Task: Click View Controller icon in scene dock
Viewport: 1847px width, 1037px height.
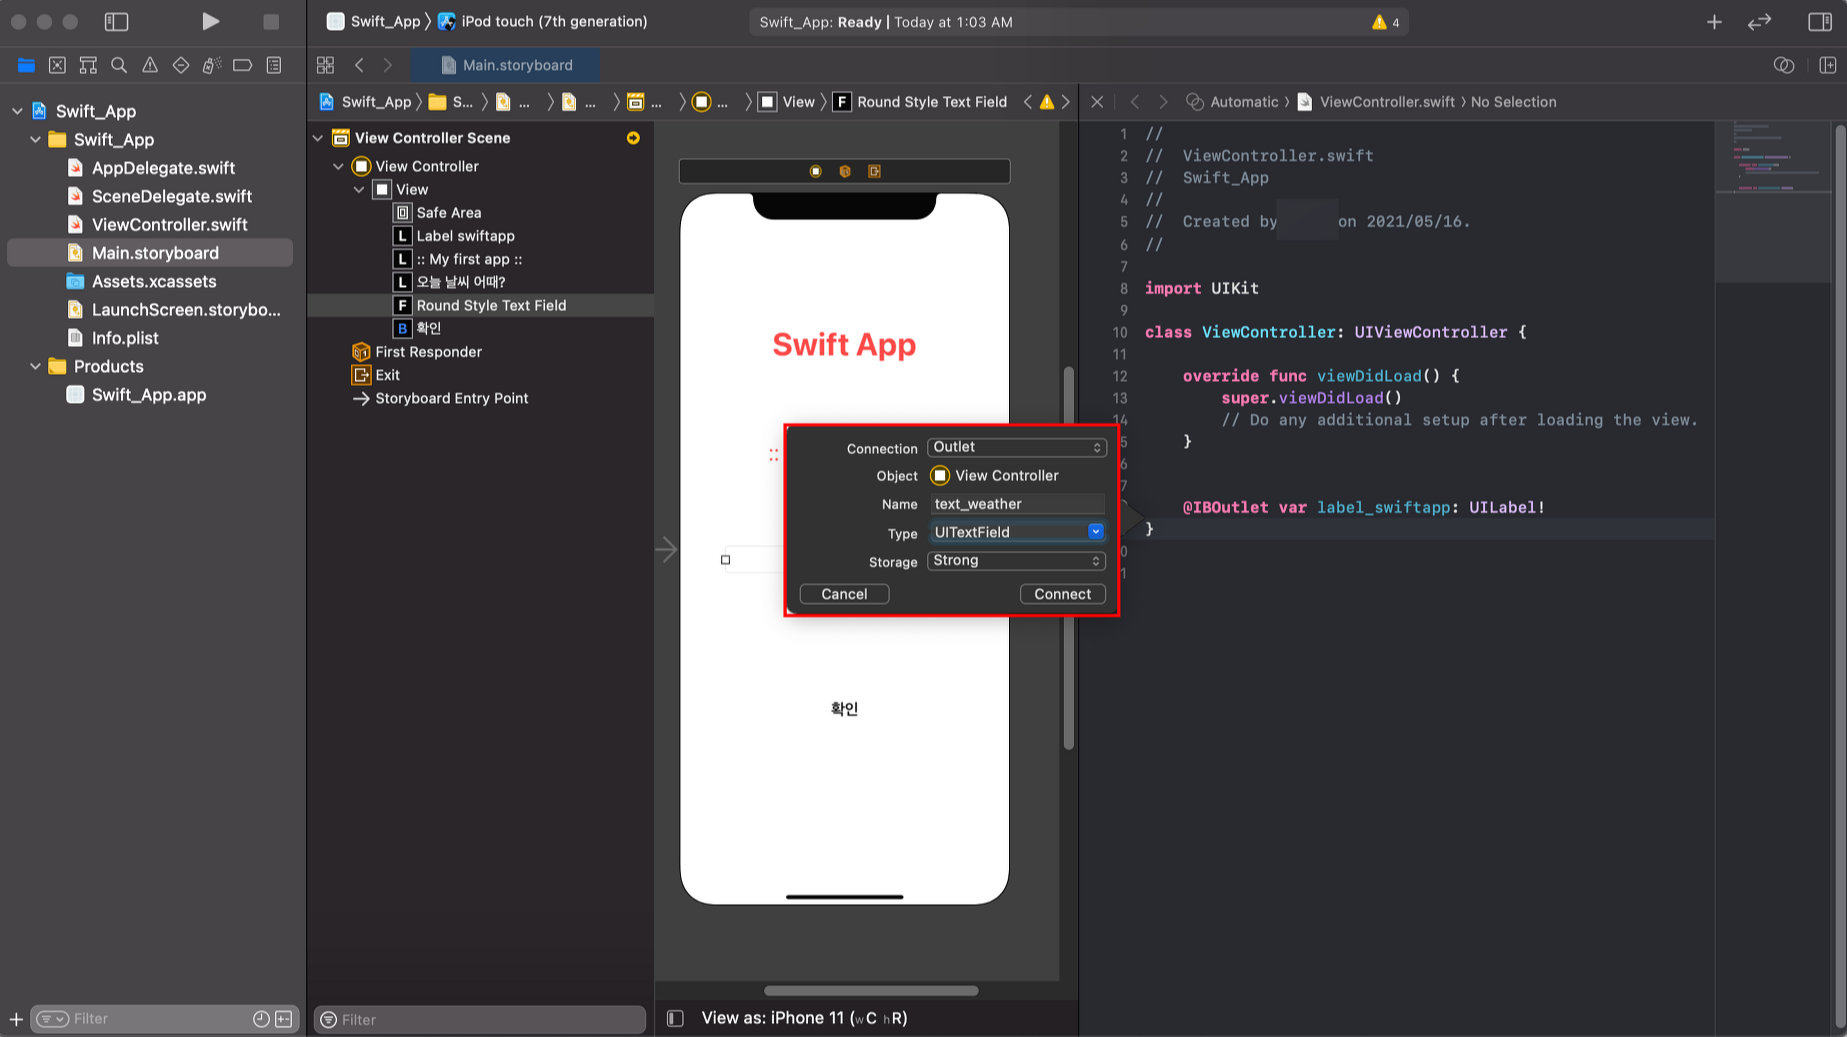Action: pyautogui.click(x=816, y=171)
